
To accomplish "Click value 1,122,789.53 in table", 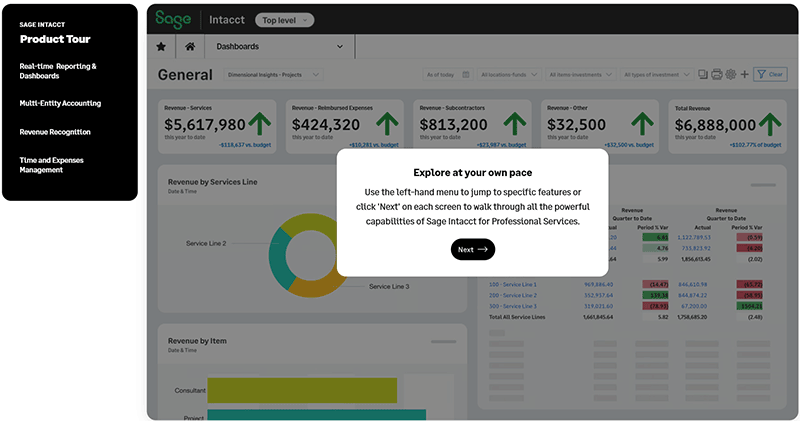I will pyautogui.click(x=694, y=237).
